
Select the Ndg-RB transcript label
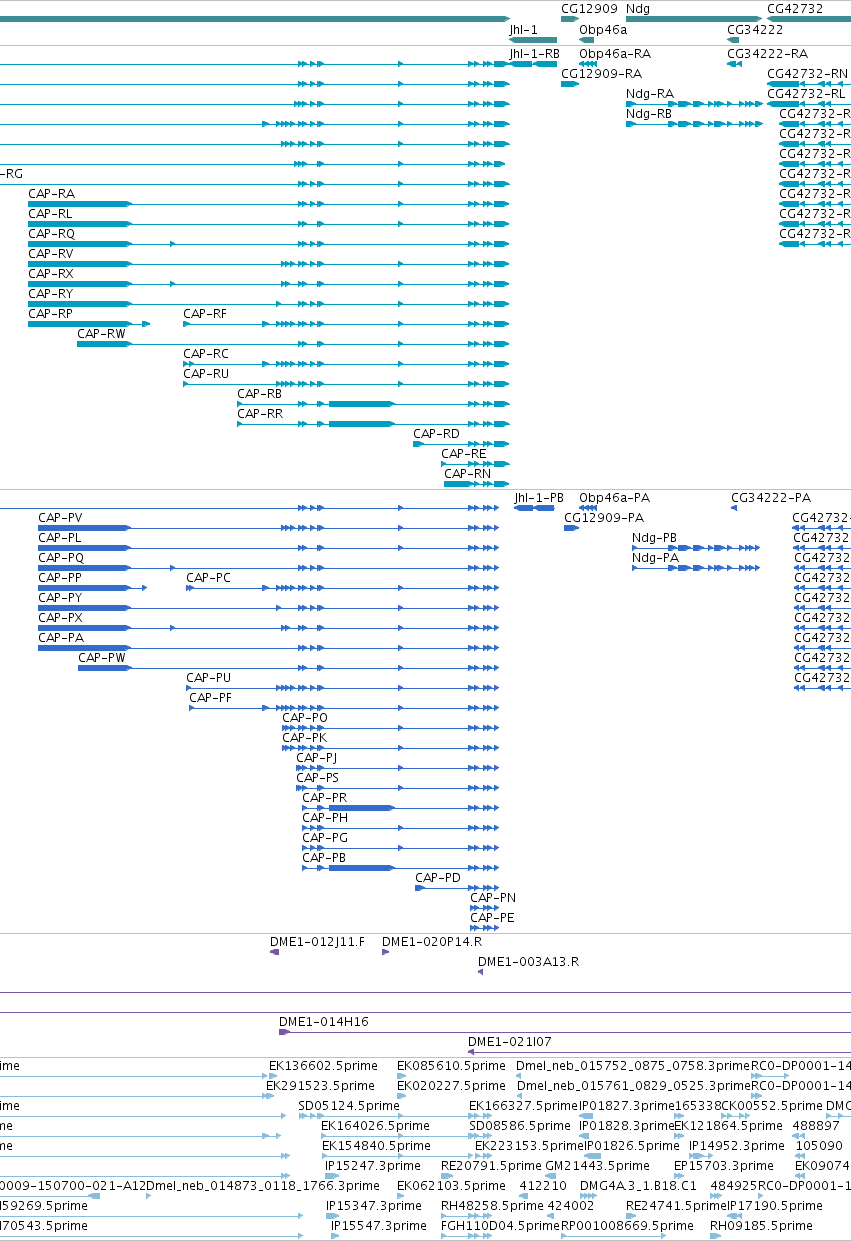(649, 114)
